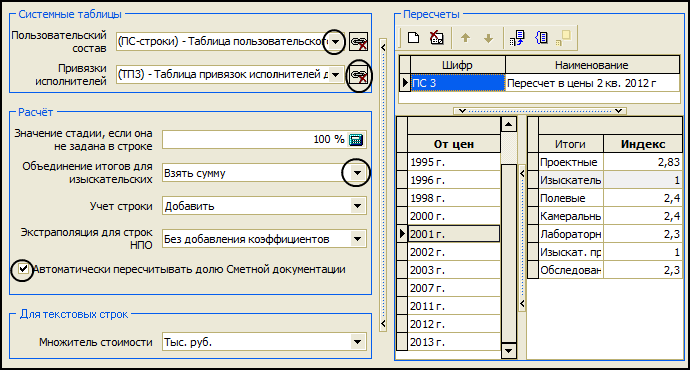Screen dimensions: 690x370
Task: Clear the link for Пользовательский состав table
Action: [x=358, y=42]
